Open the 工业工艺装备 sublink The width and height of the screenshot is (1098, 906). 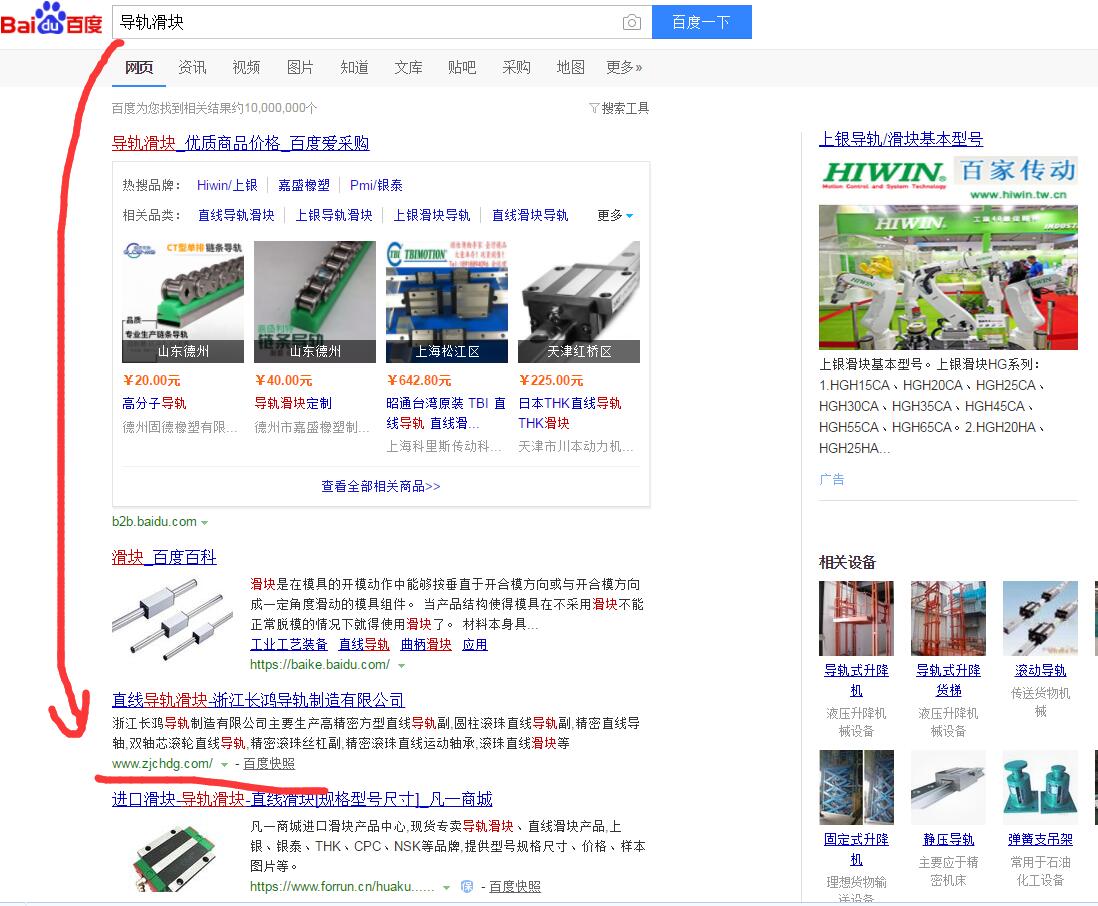click(x=289, y=644)
